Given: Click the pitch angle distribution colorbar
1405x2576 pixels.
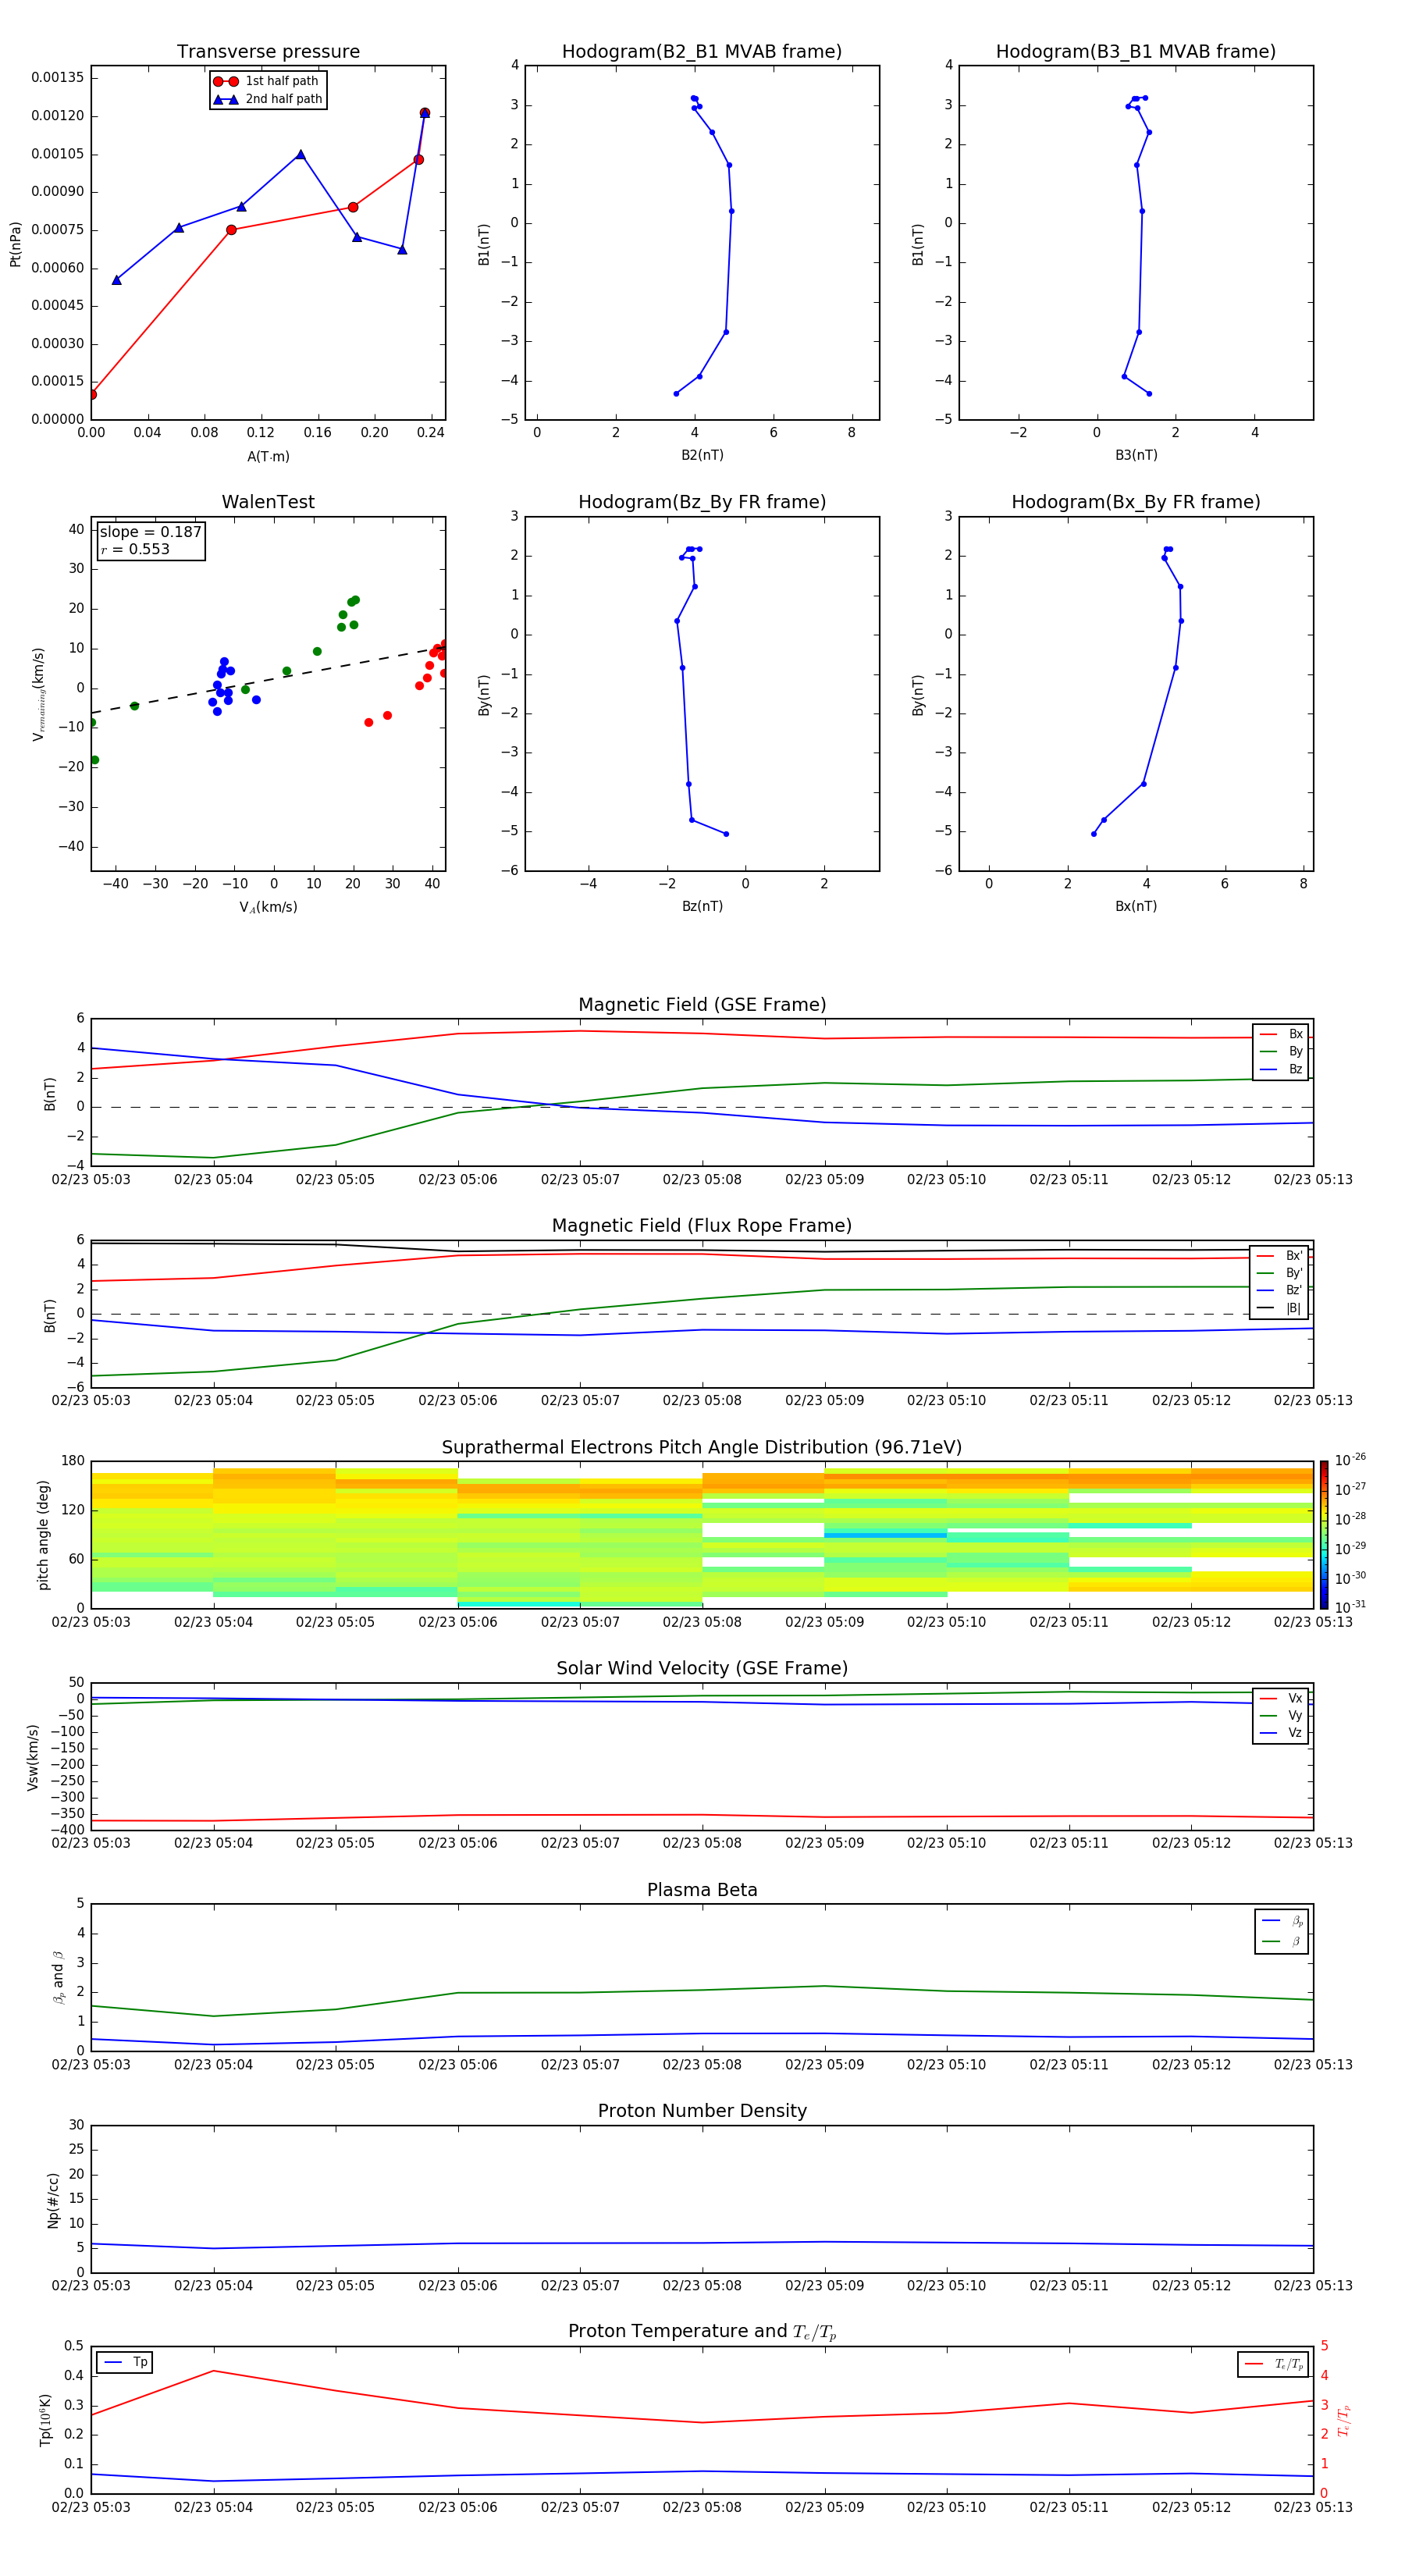Looking at the screenshot, I should pos(1324,1534).
